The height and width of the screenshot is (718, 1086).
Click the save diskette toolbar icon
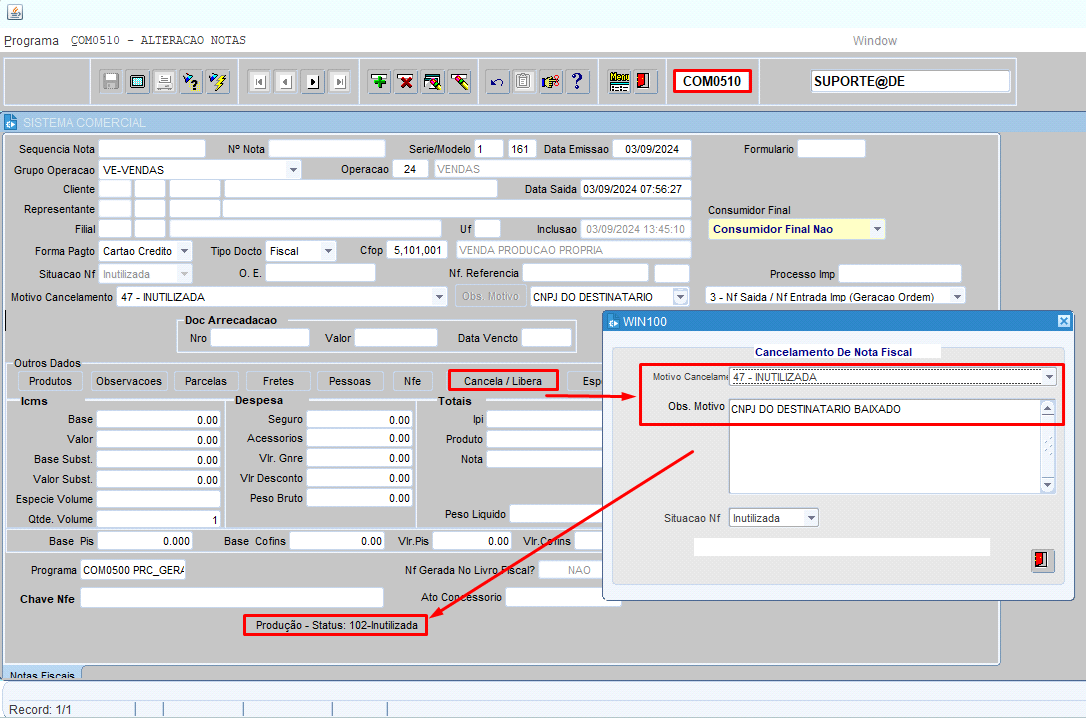tap(111, 82)
